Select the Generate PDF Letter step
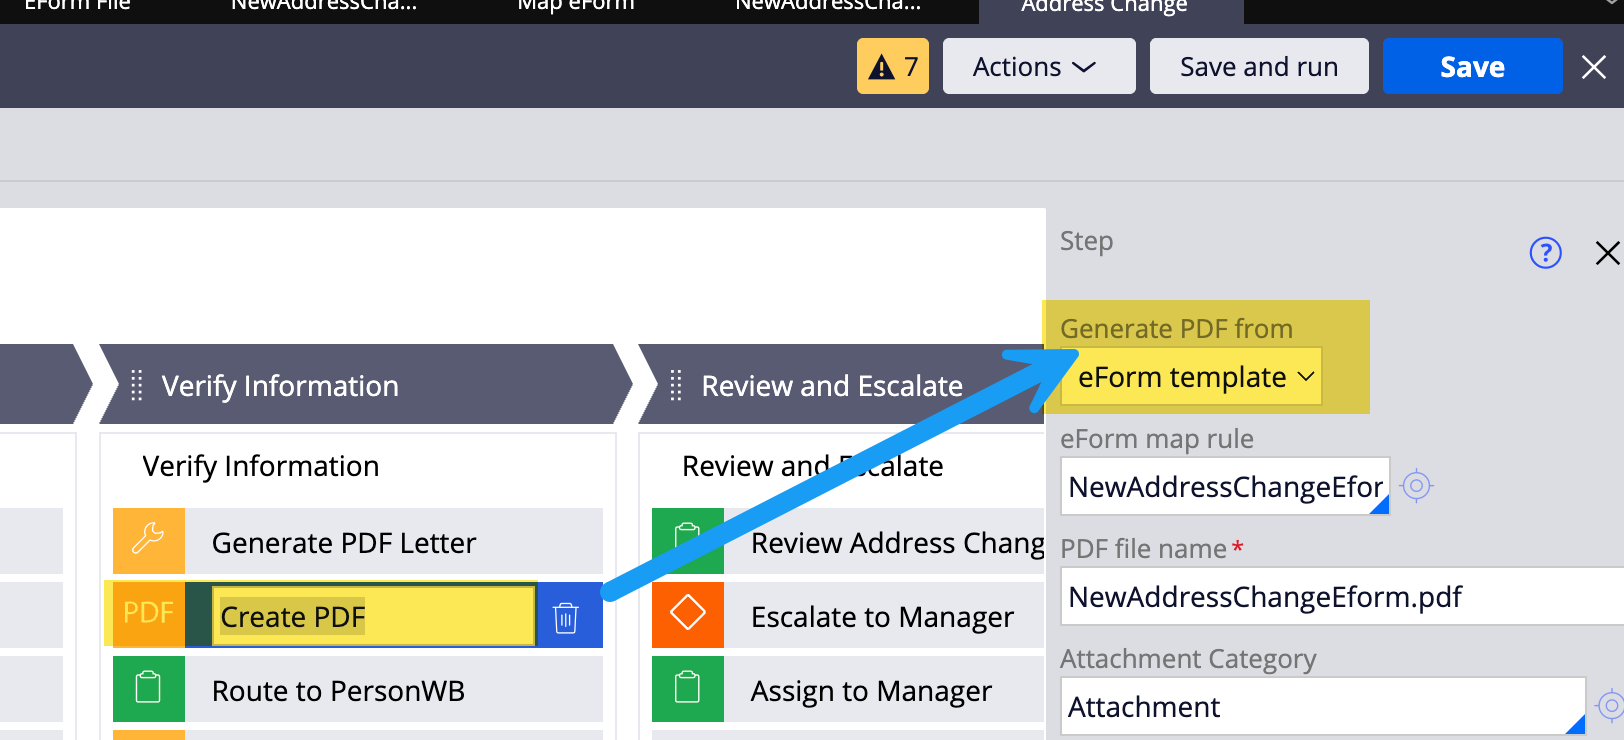 (358, 542)
